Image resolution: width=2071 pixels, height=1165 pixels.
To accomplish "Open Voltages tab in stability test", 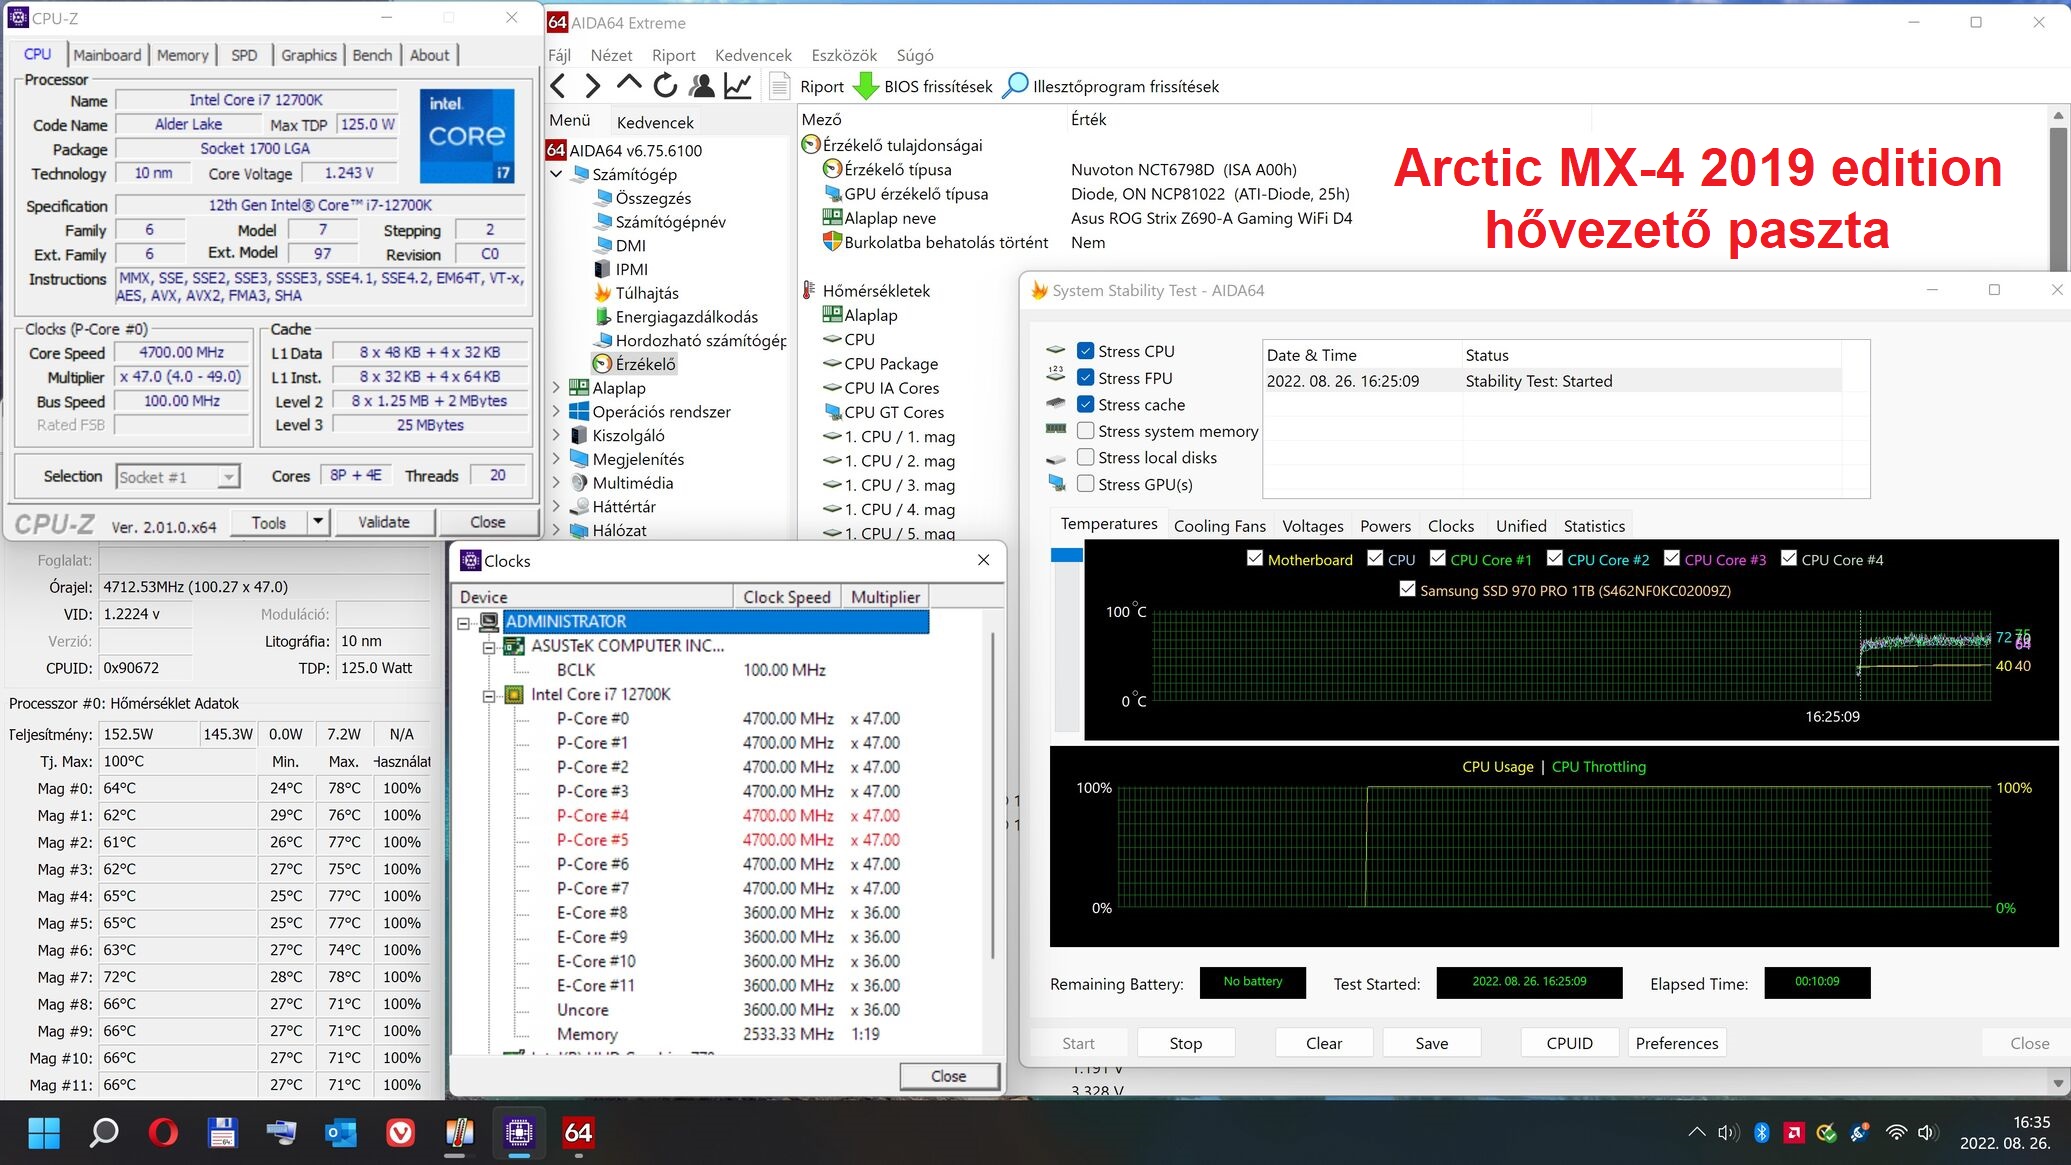I will (1312, 526).
